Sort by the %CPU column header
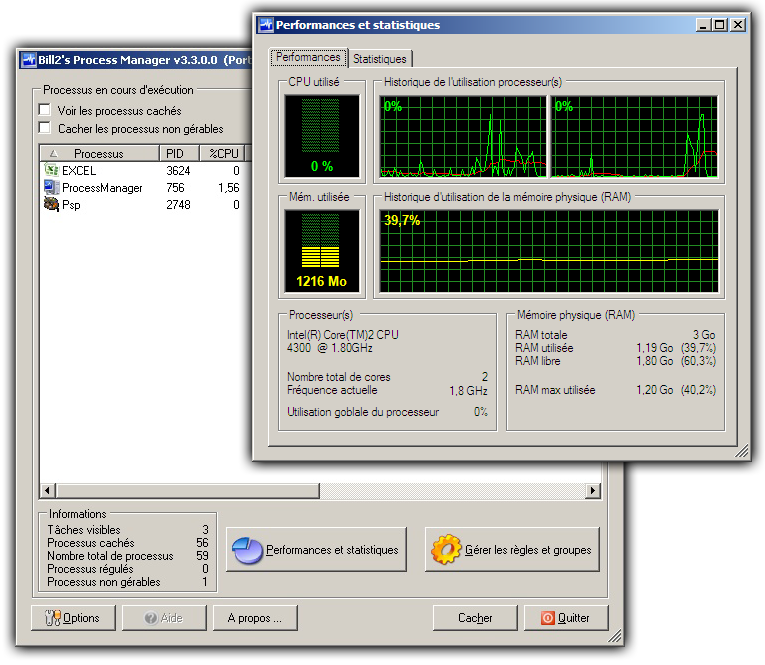The image size is (765, 665). point(222,154)
